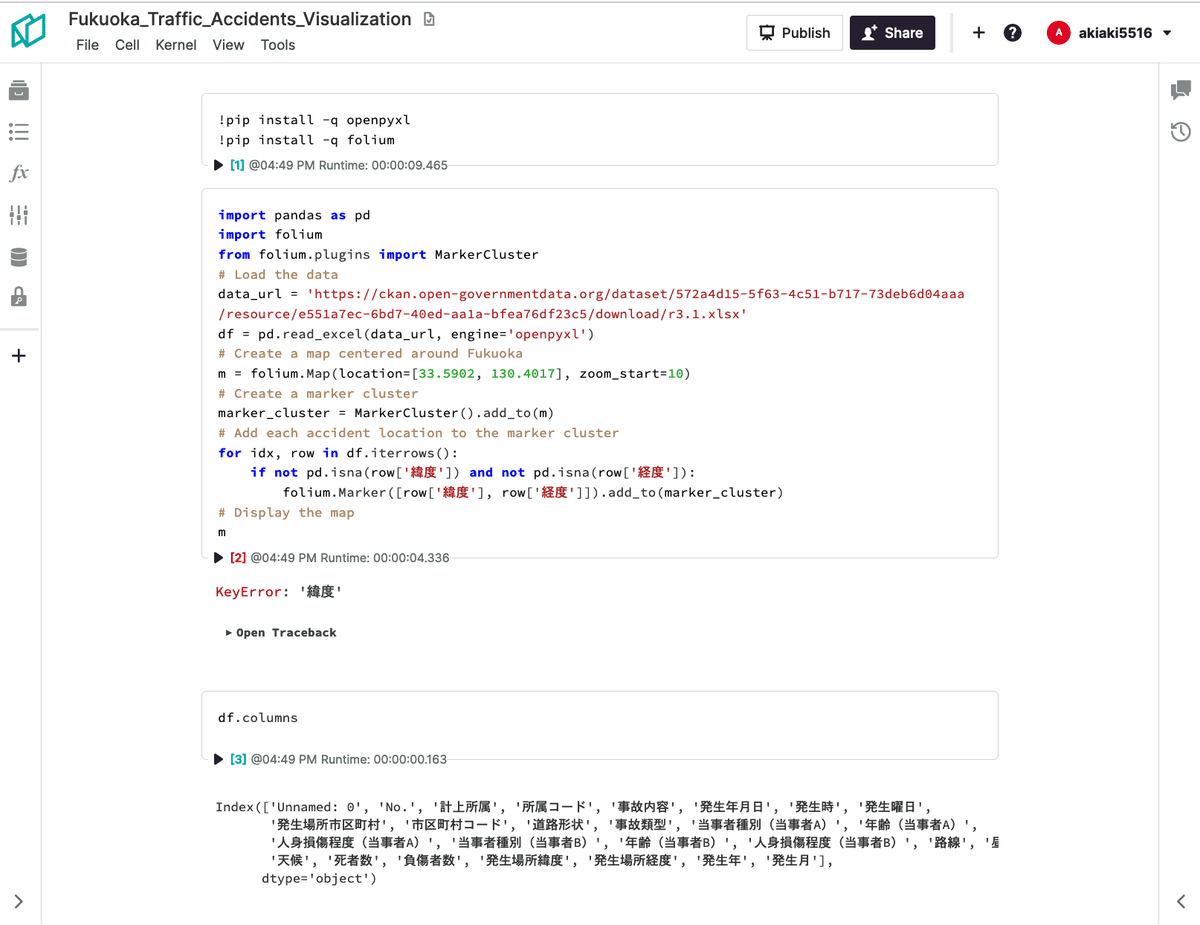Image resolution: width=1200 pixels, height=925 pixels.
Task: Open the Table of contents panel
Action: (19, 131)
